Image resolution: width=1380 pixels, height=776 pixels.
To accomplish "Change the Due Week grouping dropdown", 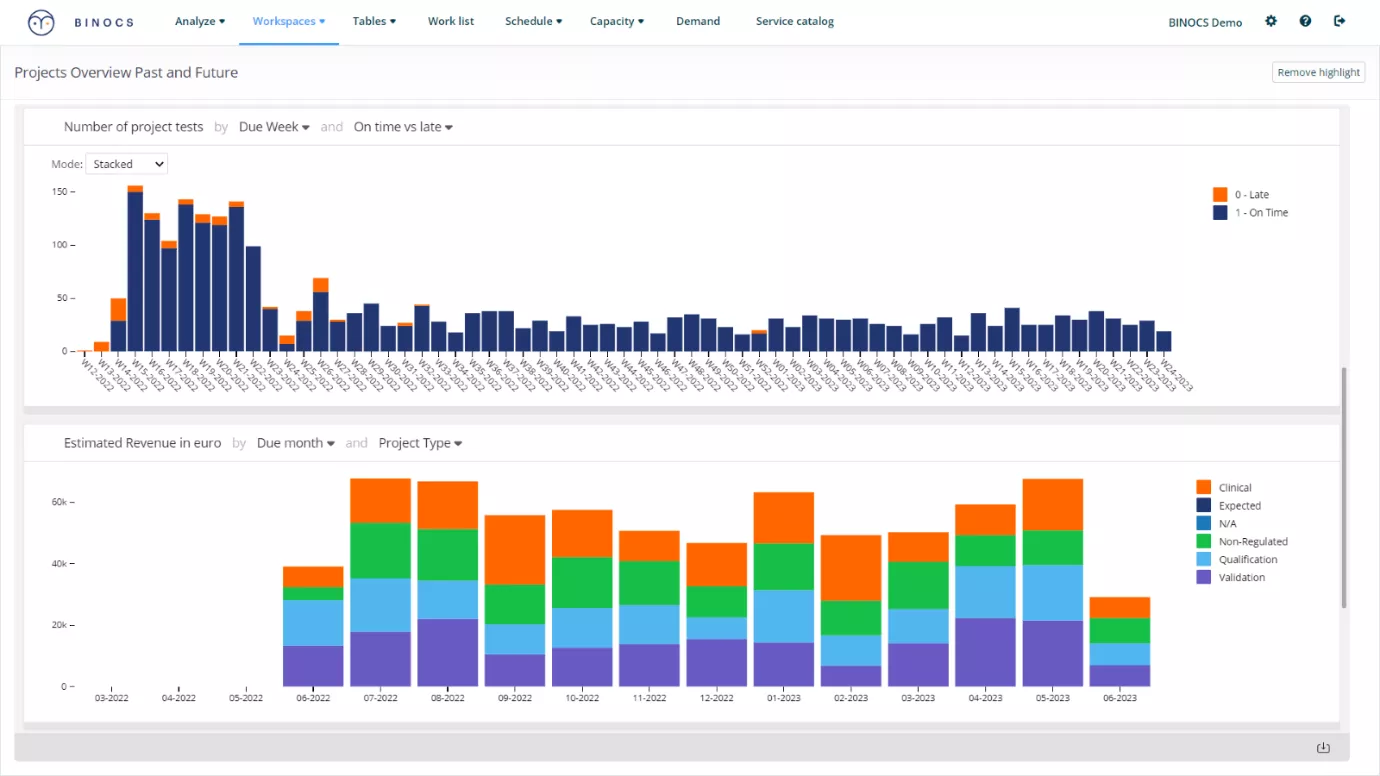I will tap(274, 127).
